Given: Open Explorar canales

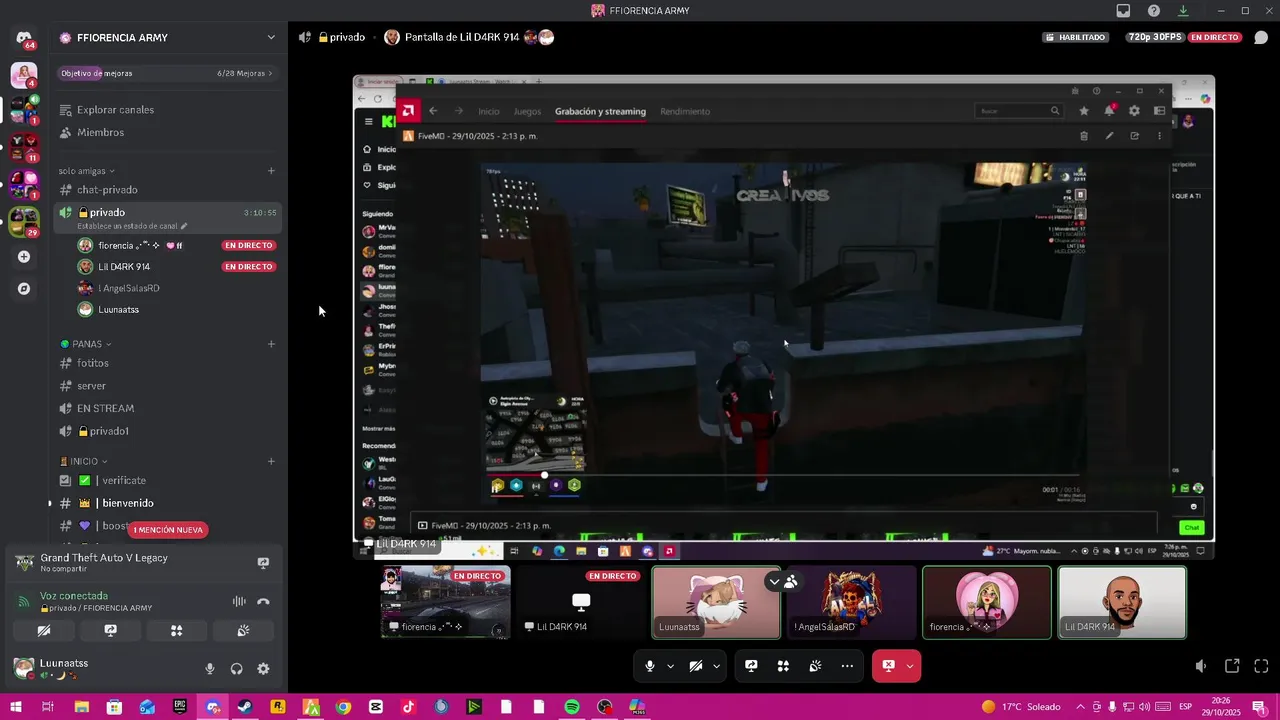Looking at the screenshot, I should [x=167, y=110].
